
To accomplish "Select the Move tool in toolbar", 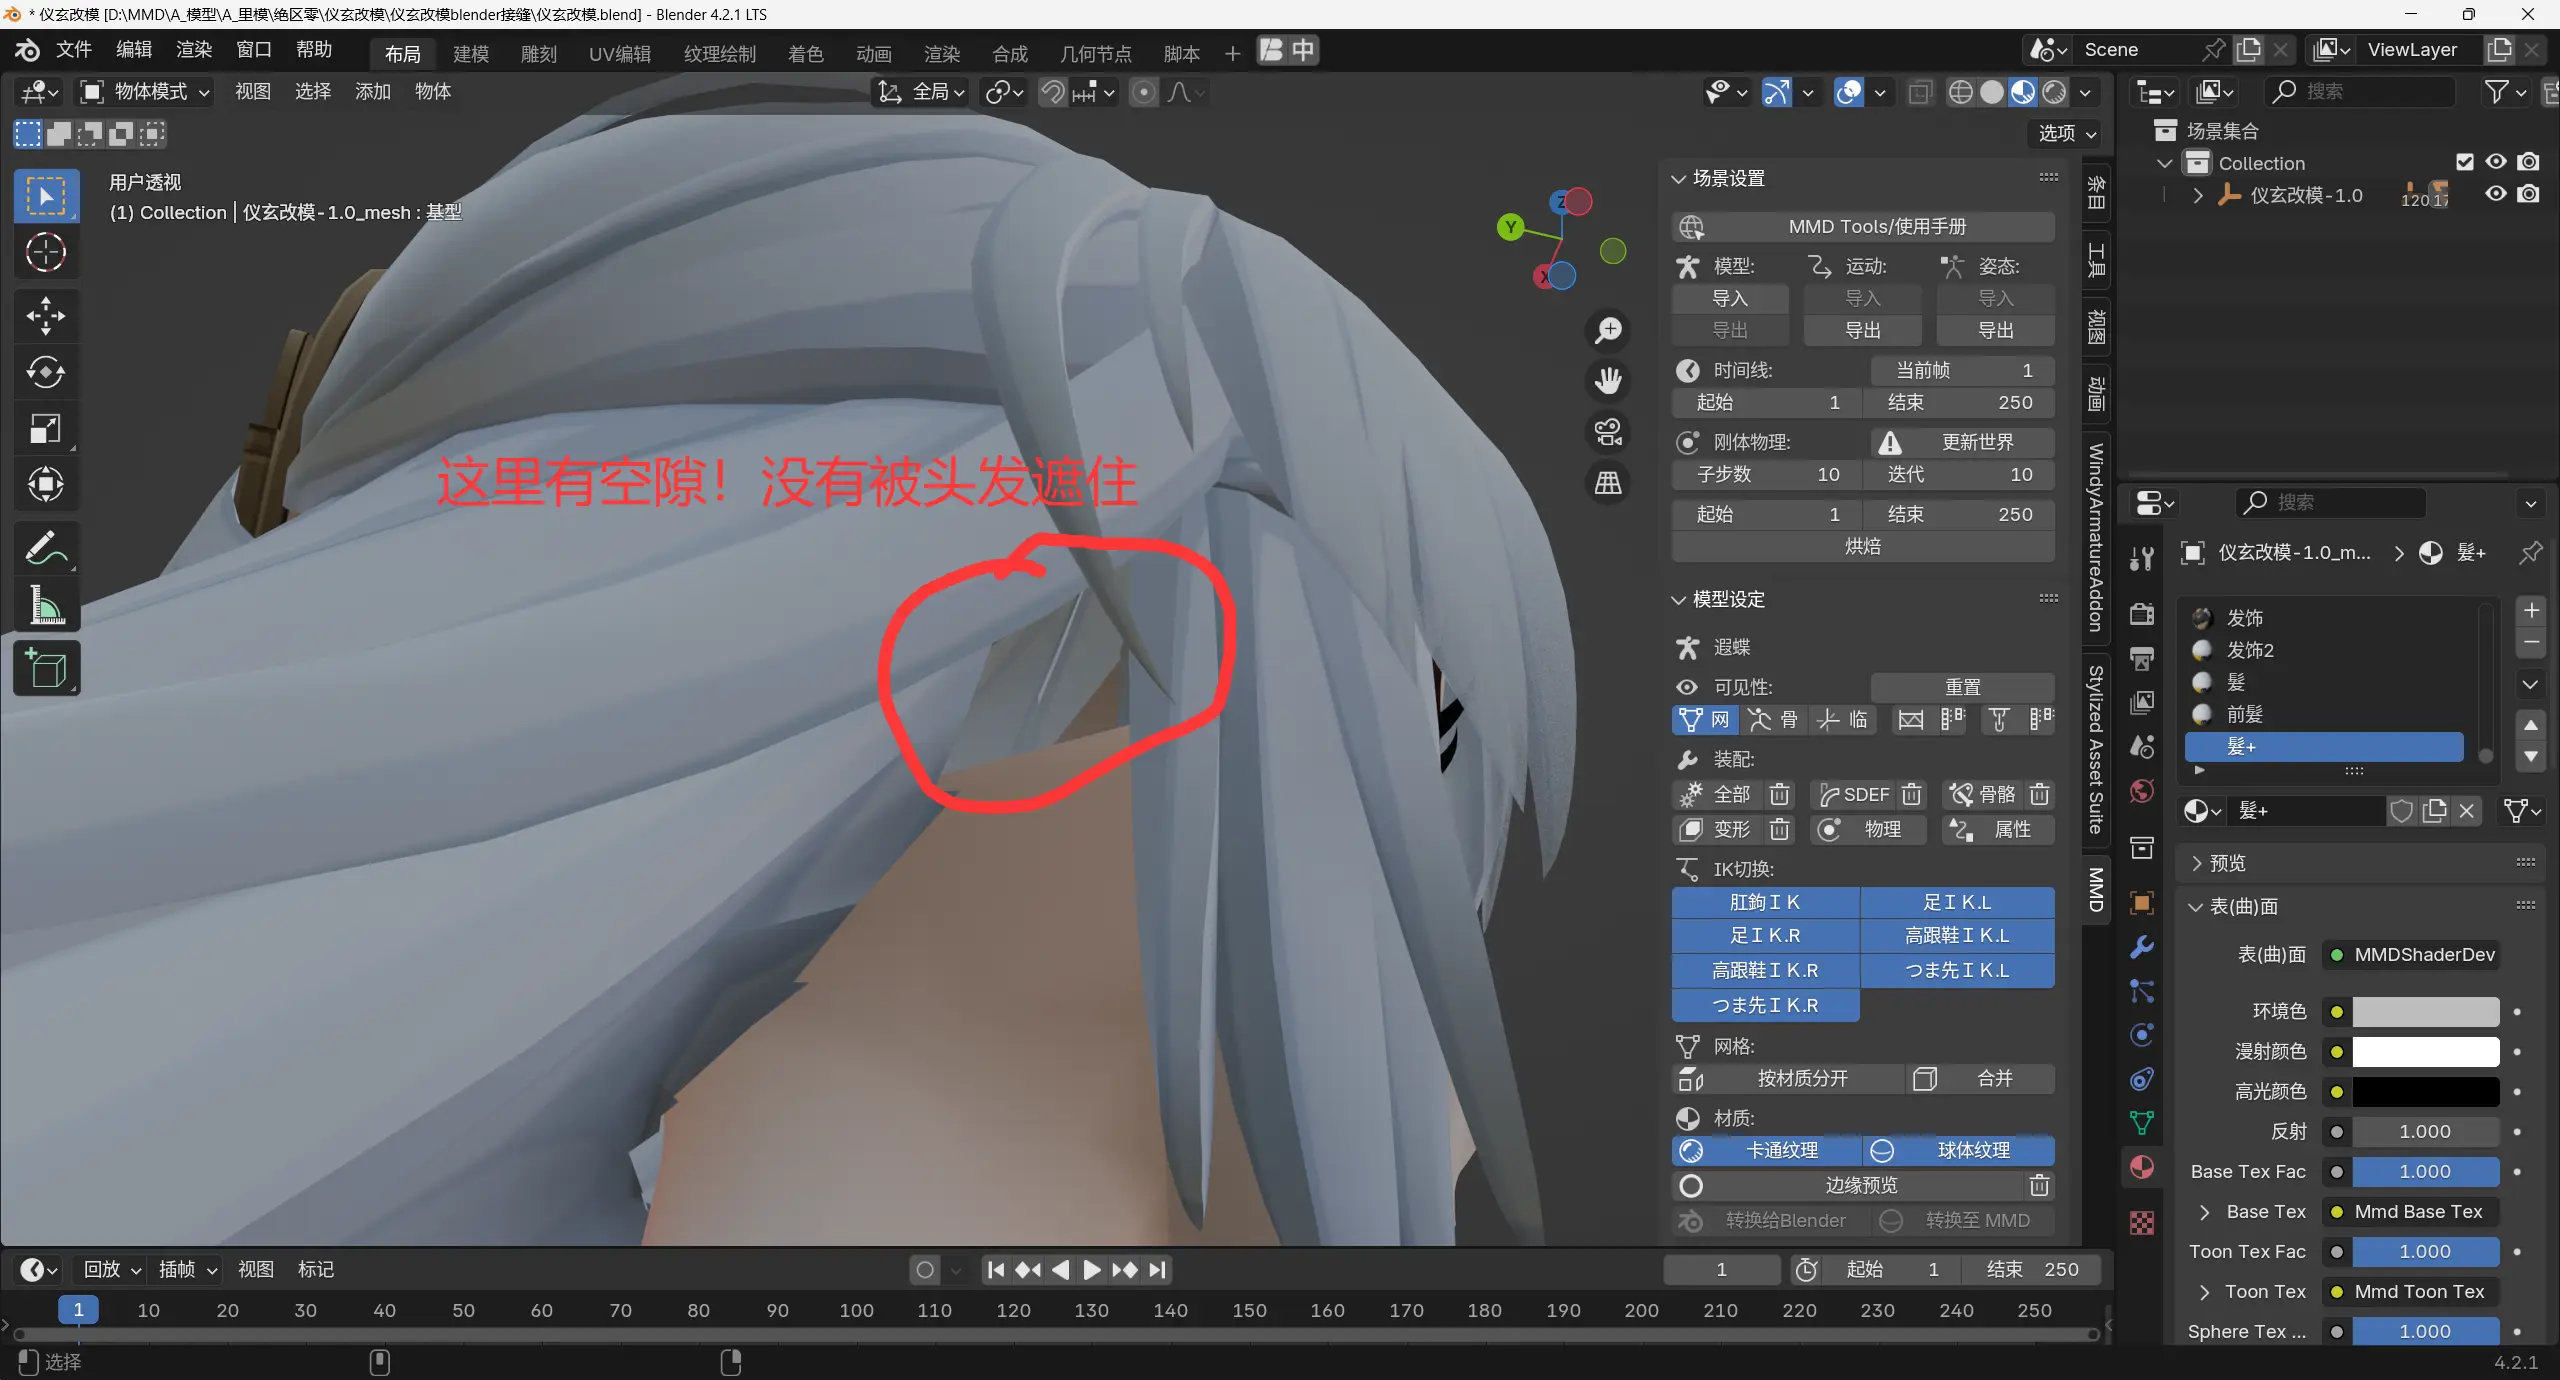I will (45, 316).
